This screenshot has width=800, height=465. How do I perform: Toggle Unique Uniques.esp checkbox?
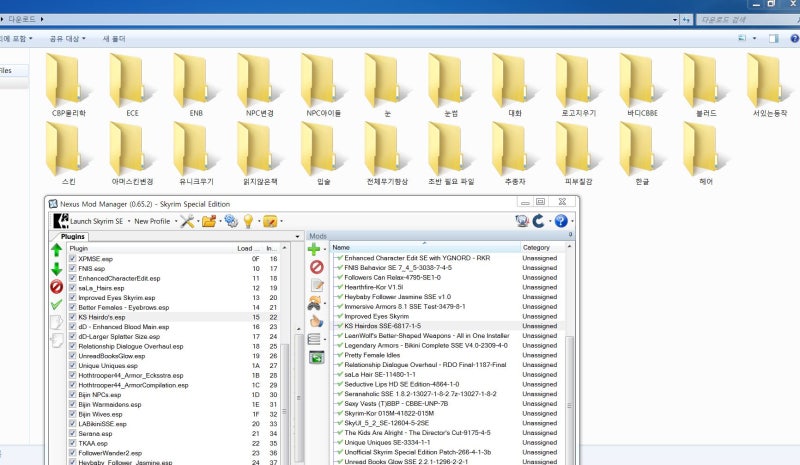point(72,365)
